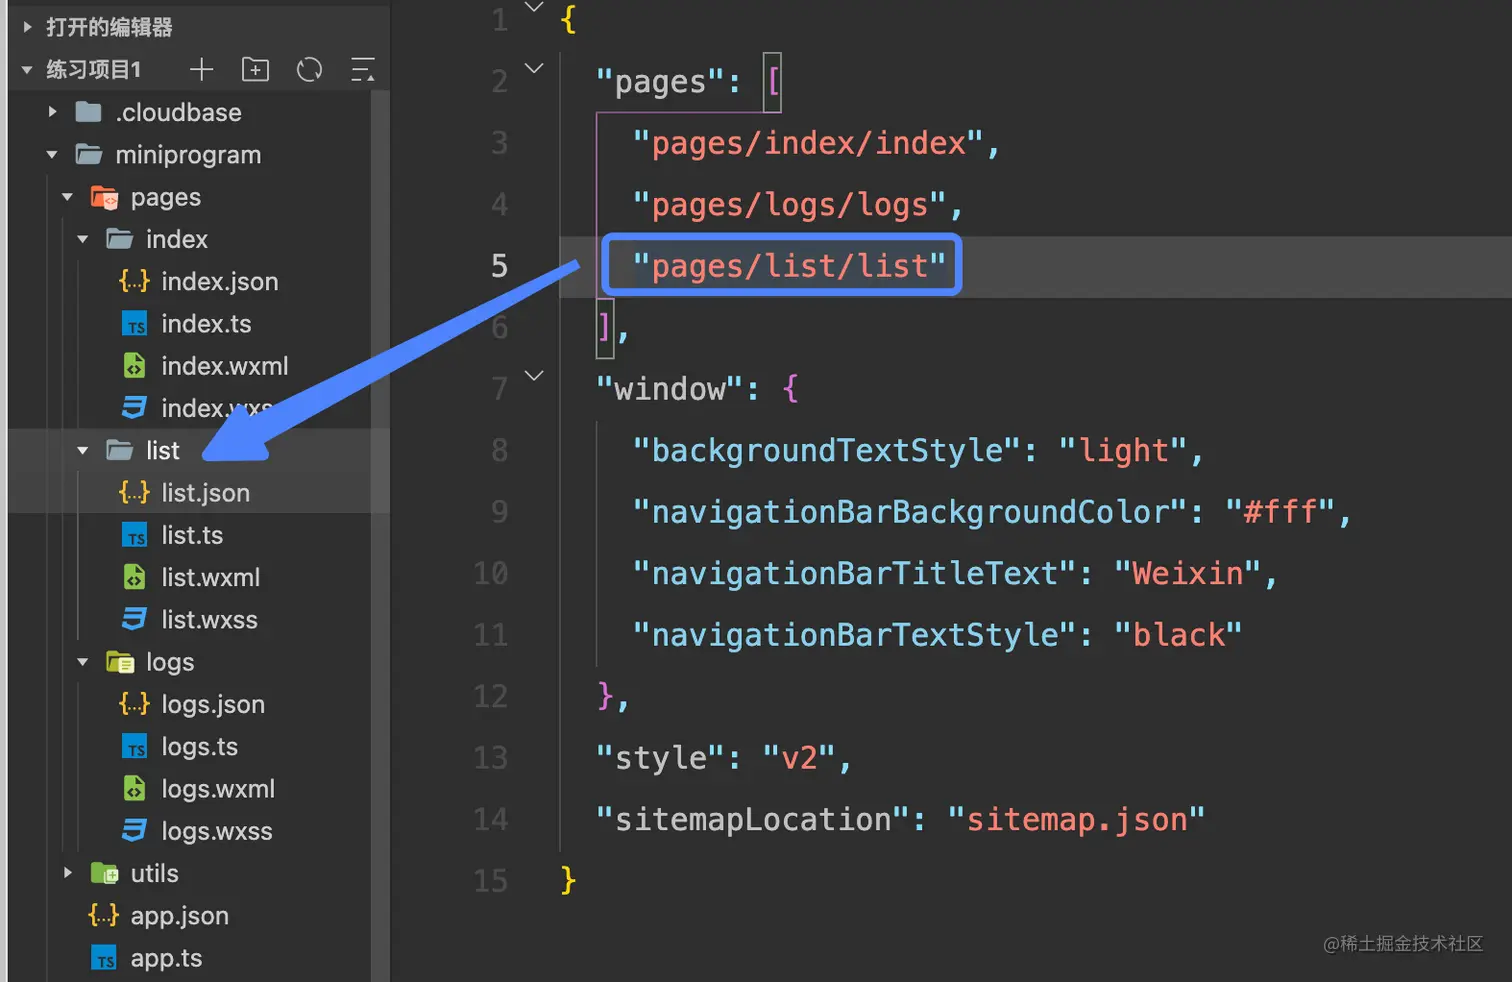Click the "black" value in editor

point(1179,635)
